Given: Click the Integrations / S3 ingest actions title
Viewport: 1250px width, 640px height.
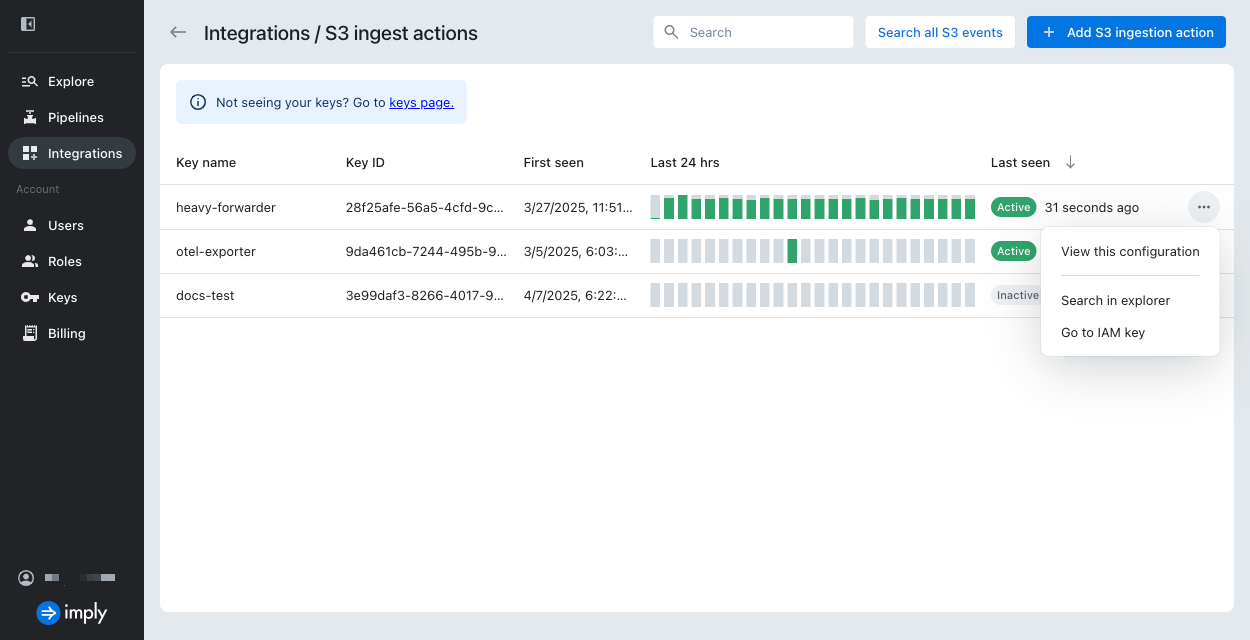Looking at the screenshot, I should coord(341,33).
